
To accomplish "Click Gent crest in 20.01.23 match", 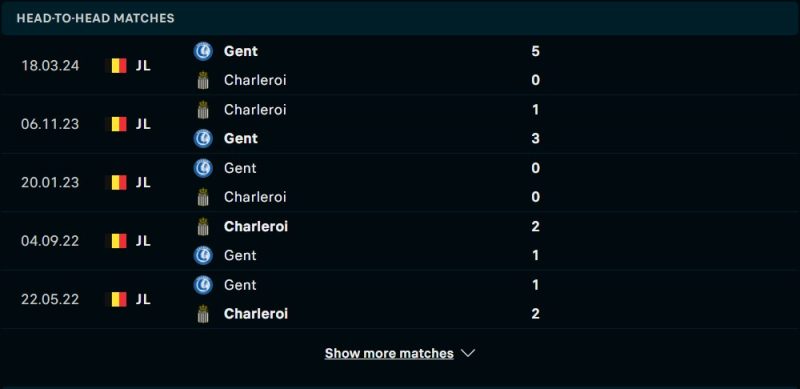I will click(203, 168).
